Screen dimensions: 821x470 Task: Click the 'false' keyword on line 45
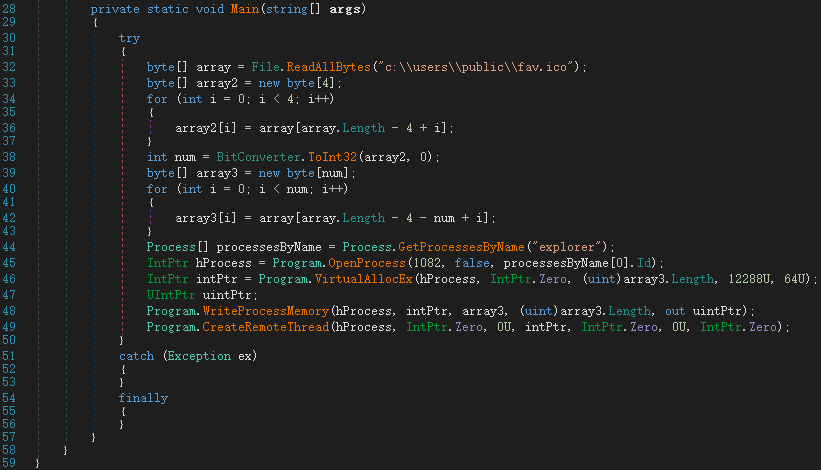click(x=472, y=263)
